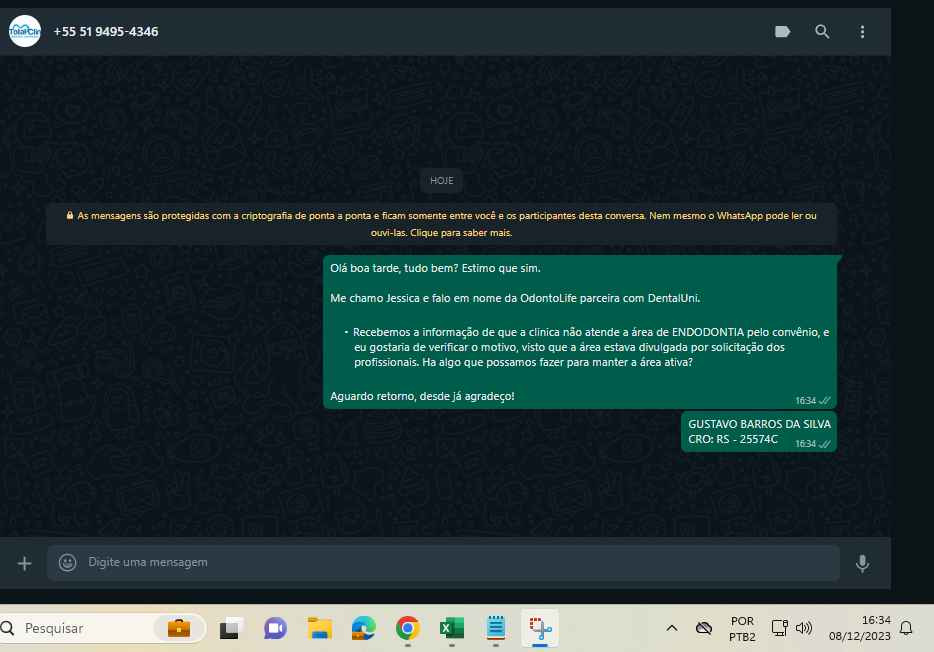The height and width of the screenshot is (652, 934).
Task: Open the Teams Chat taskbar icon
Action: point(275,628)
